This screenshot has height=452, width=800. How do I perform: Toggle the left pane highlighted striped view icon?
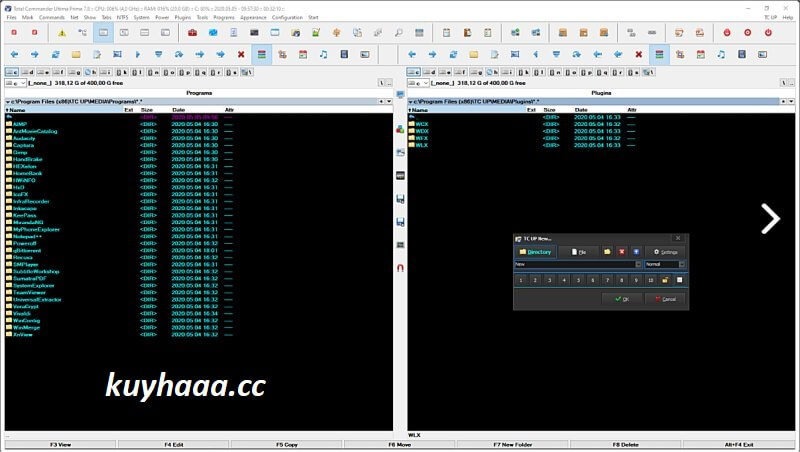click(262, 54)
